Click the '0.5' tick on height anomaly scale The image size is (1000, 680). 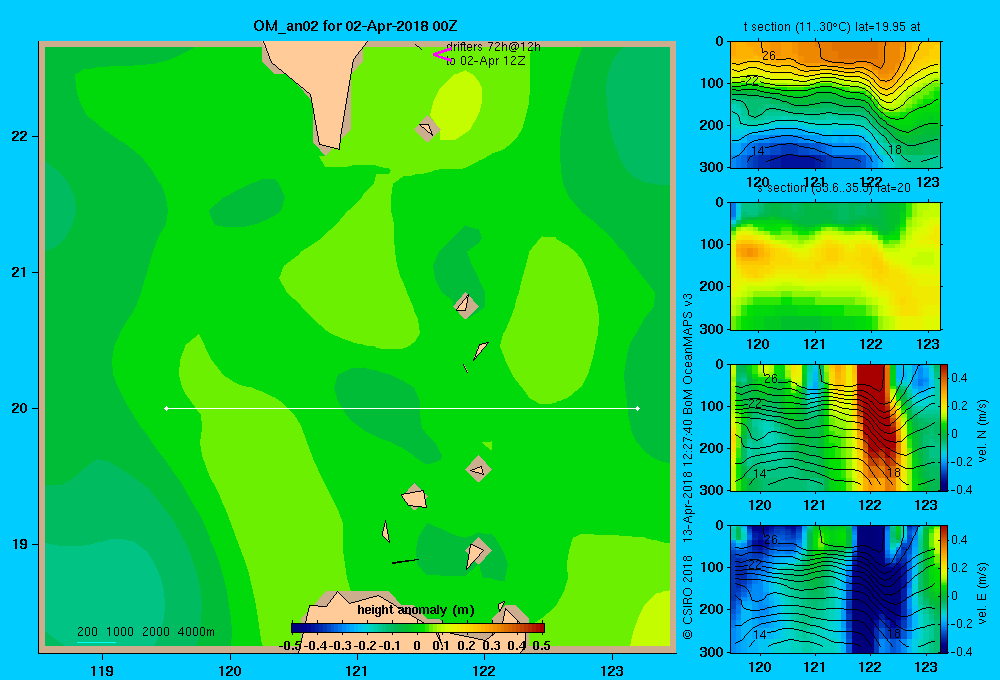tap(541, 646)
